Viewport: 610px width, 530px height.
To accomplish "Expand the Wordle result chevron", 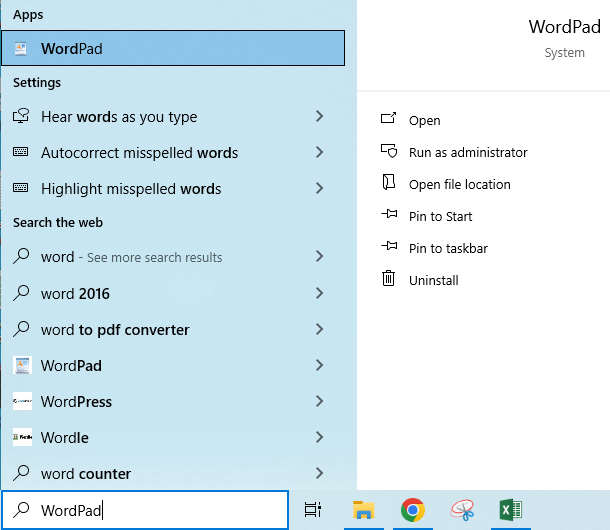I will [319, 437].
